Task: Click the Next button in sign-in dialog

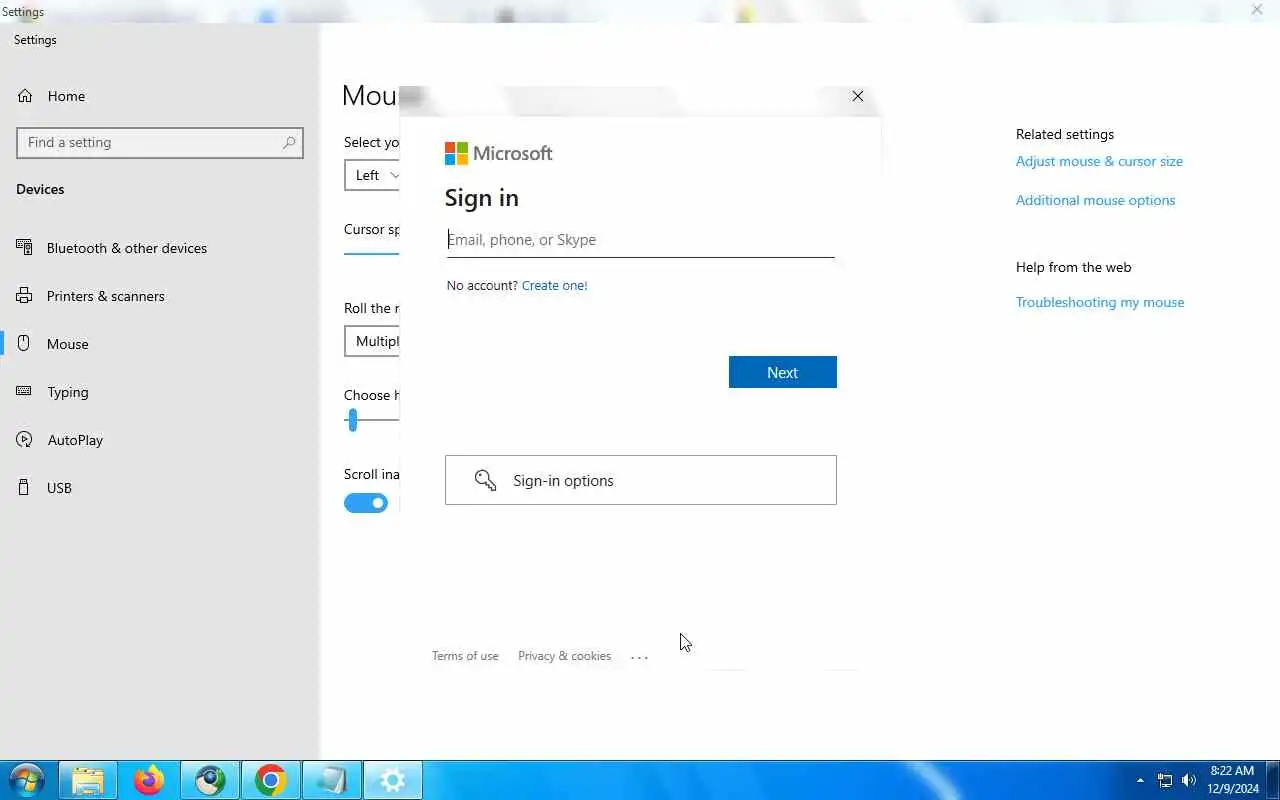Action: point(782,372)
